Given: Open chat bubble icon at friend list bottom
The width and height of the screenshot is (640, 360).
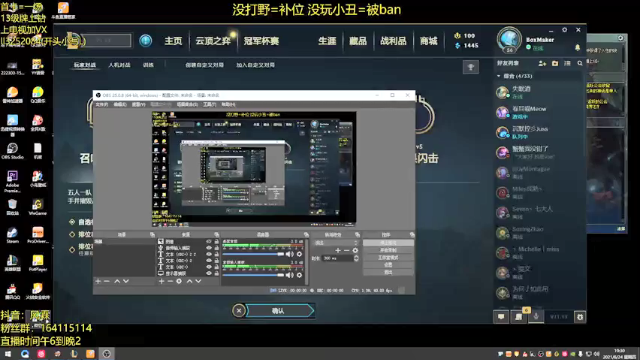Looking at the screenshot, I should [501, 317].
